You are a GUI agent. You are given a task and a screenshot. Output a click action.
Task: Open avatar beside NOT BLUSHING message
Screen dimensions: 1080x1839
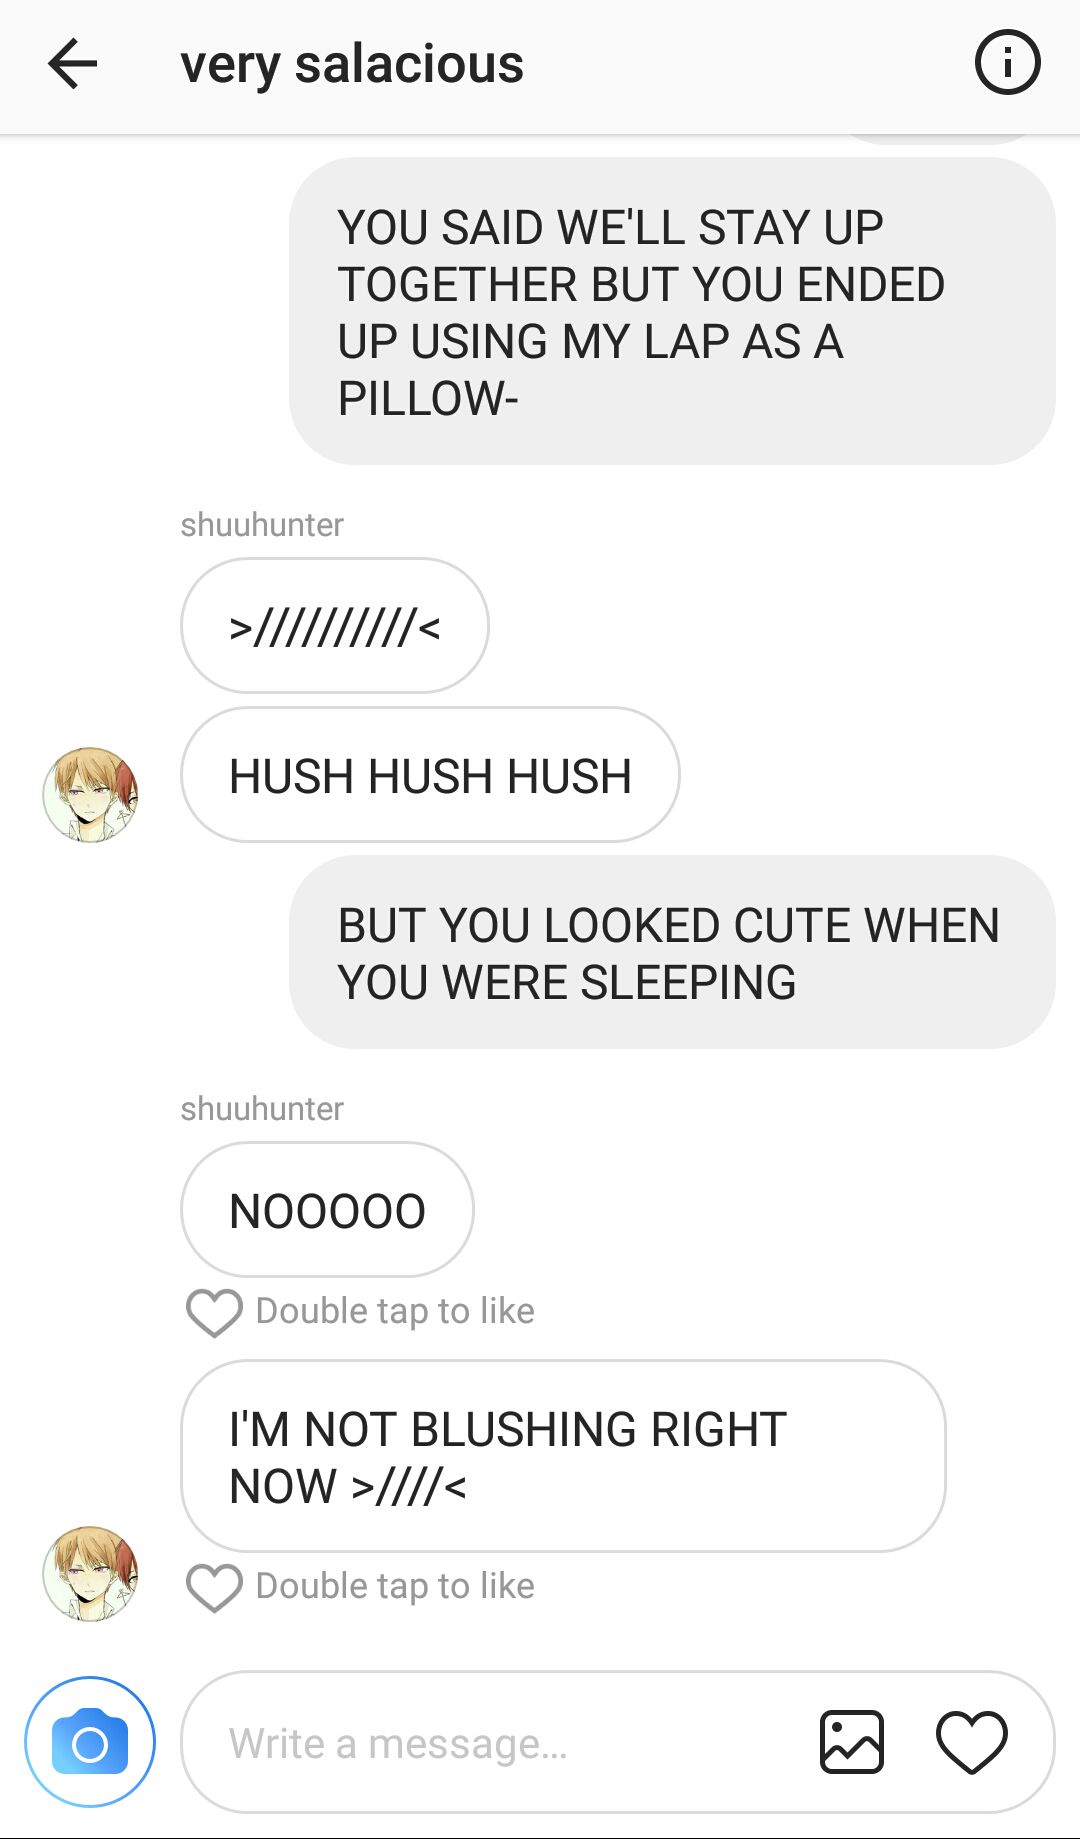[90, 1573]
